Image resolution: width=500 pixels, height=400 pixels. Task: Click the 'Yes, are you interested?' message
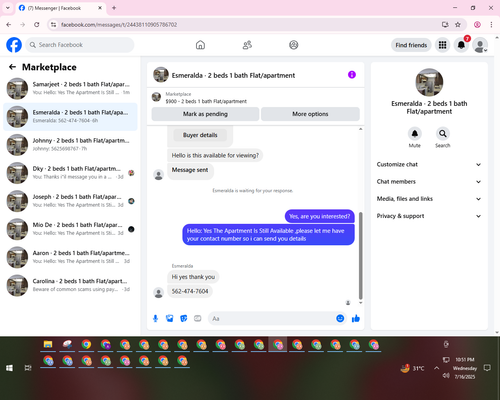(x=320, y=216)
